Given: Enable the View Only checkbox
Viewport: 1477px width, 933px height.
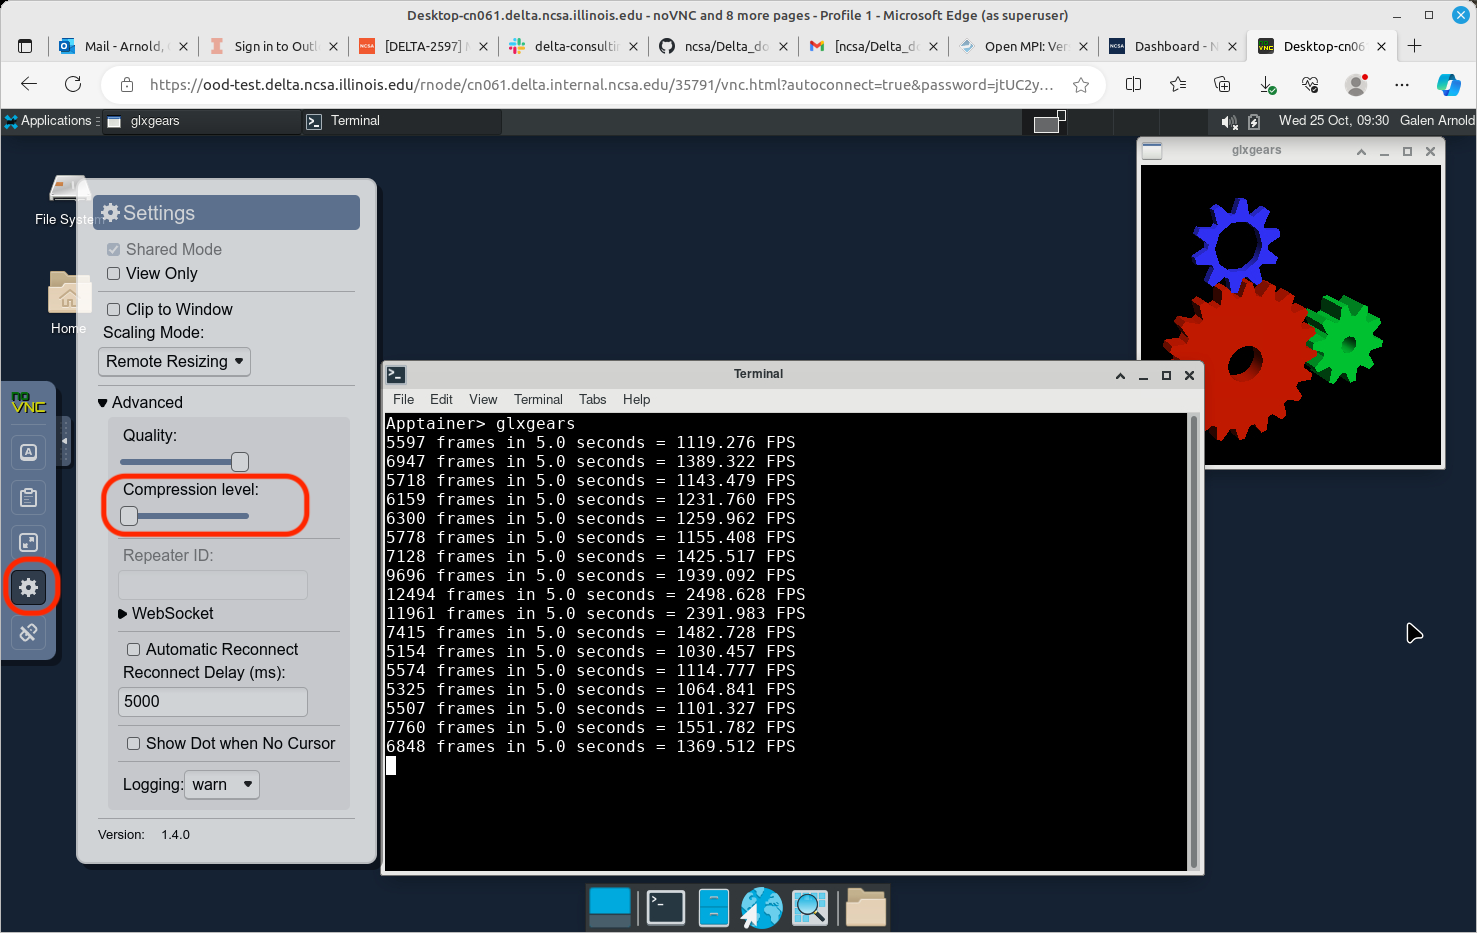Looking at the screenshot, I should 114,274.
